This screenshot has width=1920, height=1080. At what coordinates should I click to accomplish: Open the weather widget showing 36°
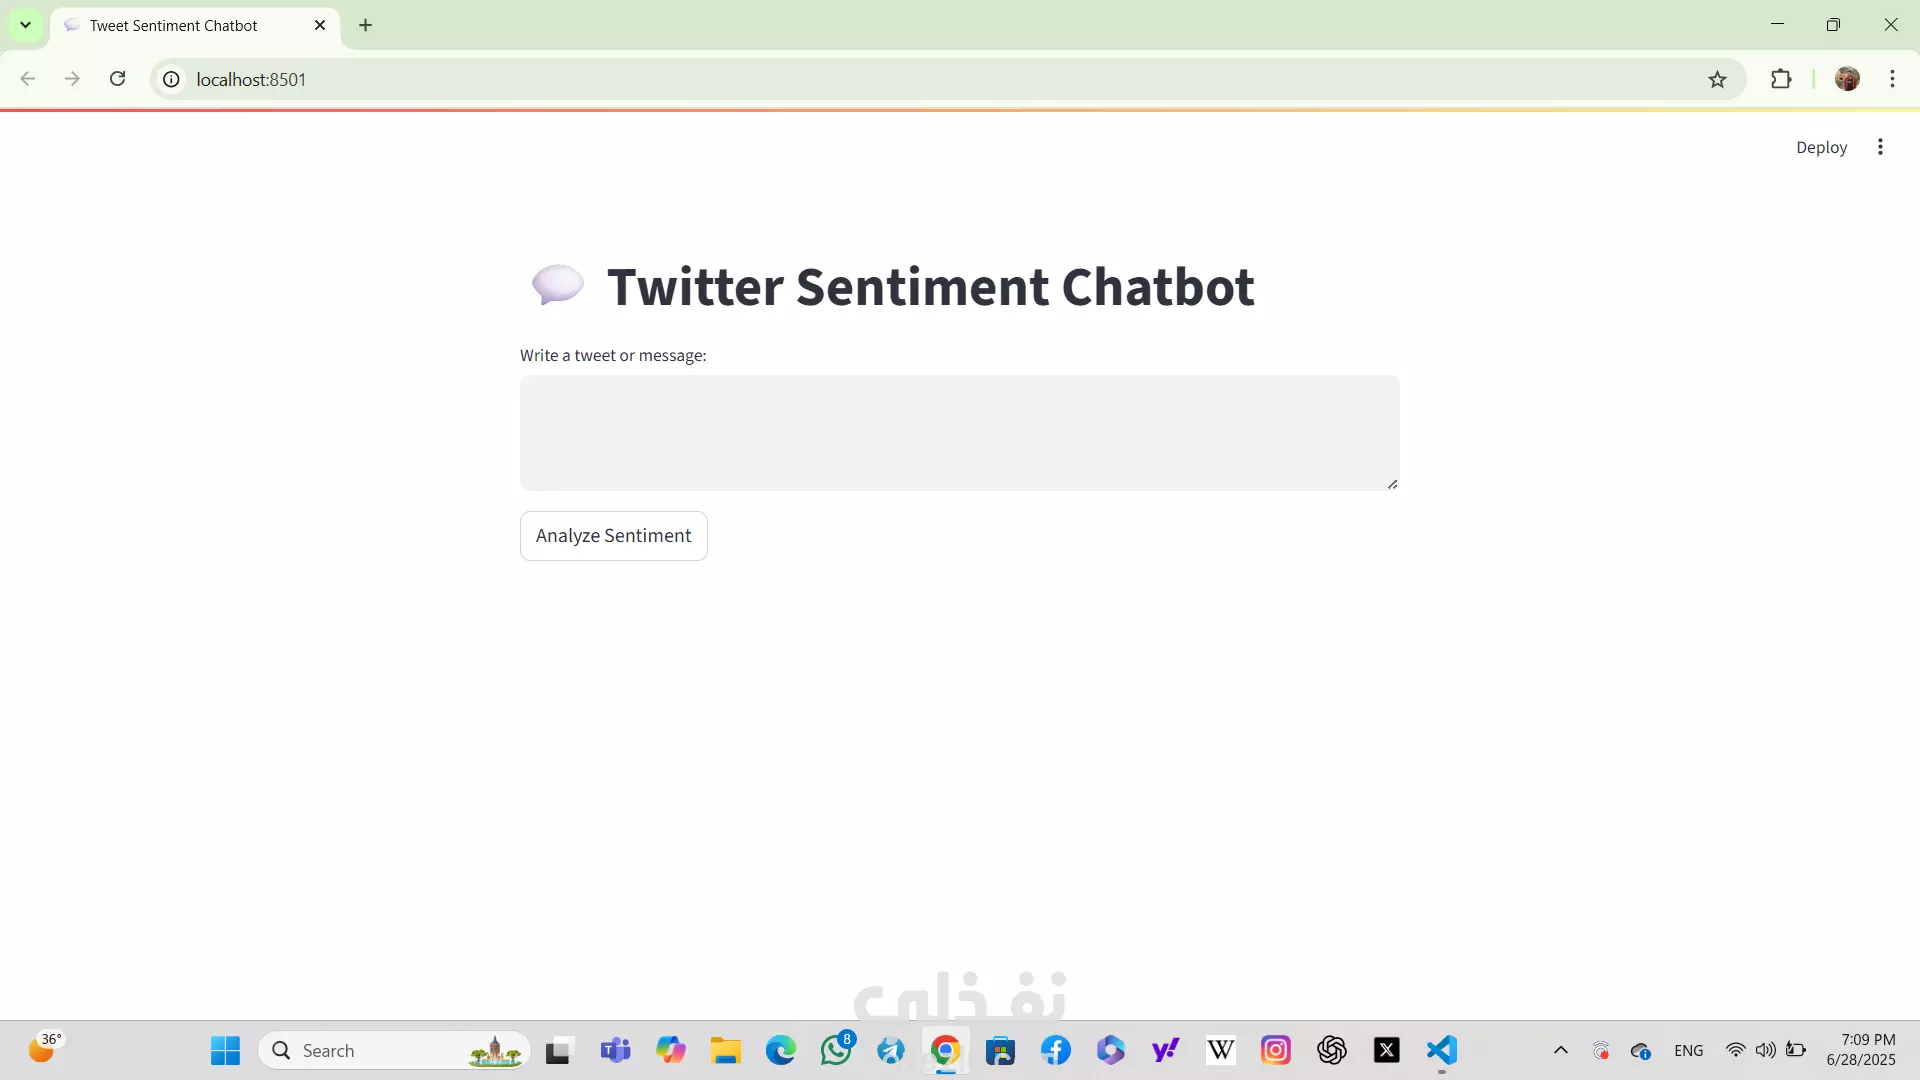tap(44, 1049)
